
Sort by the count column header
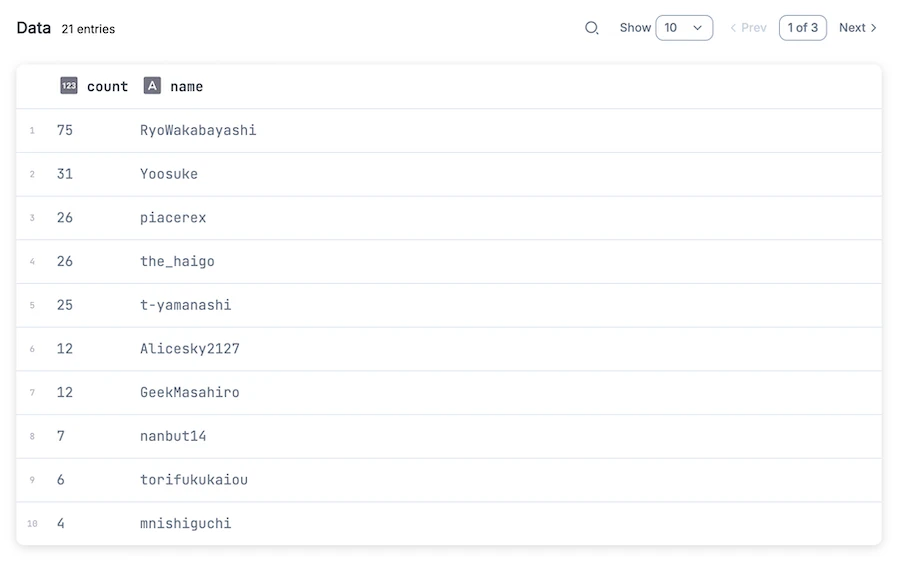point(107,87)
